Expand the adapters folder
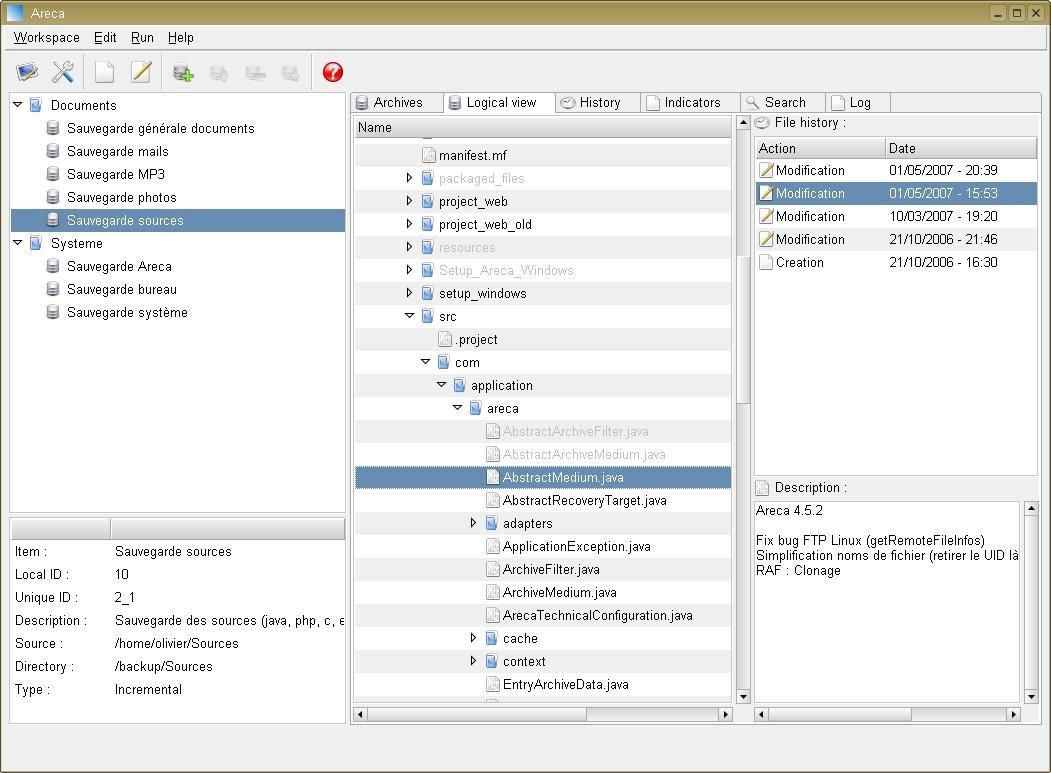 click(x=473, y=523)
